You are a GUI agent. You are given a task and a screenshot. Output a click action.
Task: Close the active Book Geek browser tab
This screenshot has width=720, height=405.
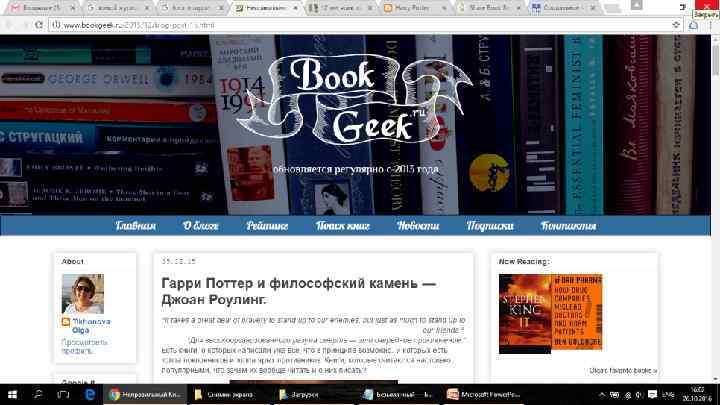[x=296, y=8]
